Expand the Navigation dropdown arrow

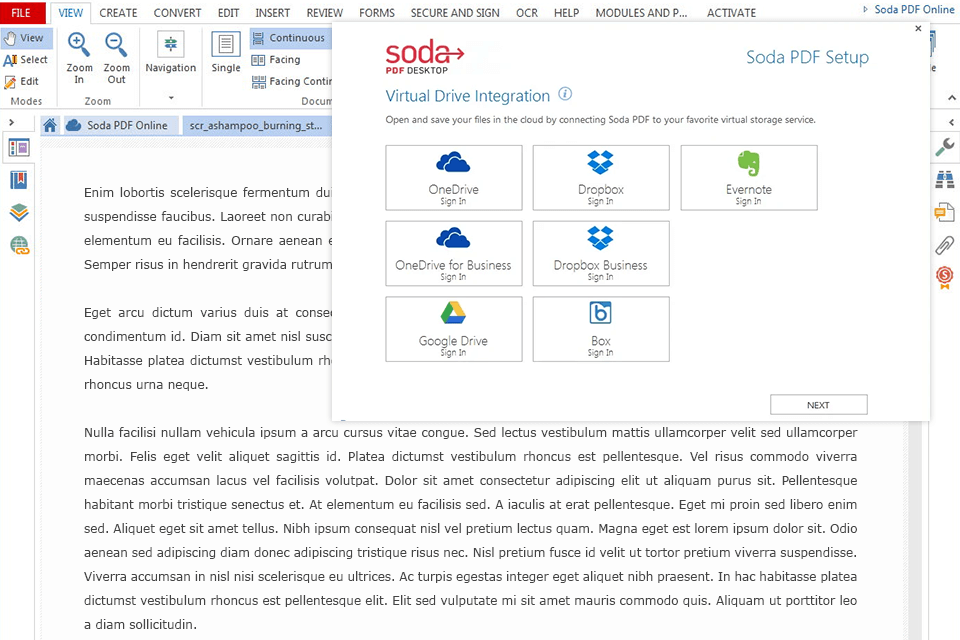click(171, 97)
